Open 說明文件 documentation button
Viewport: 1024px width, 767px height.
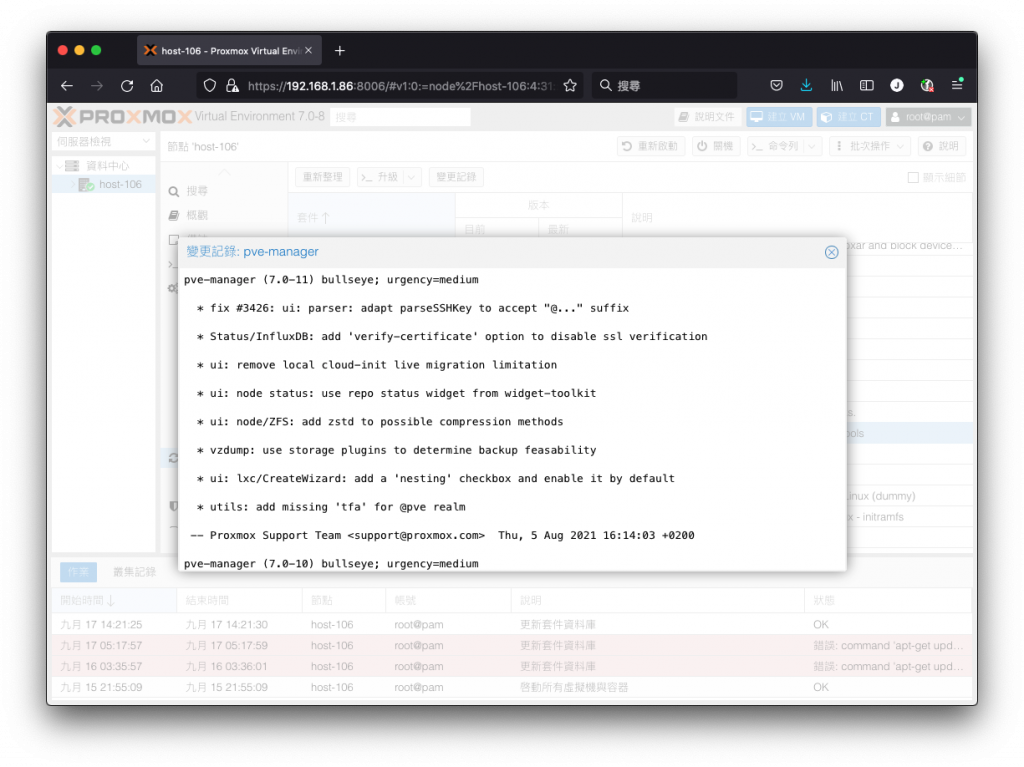pyautogui.click(x=707, y=117)
